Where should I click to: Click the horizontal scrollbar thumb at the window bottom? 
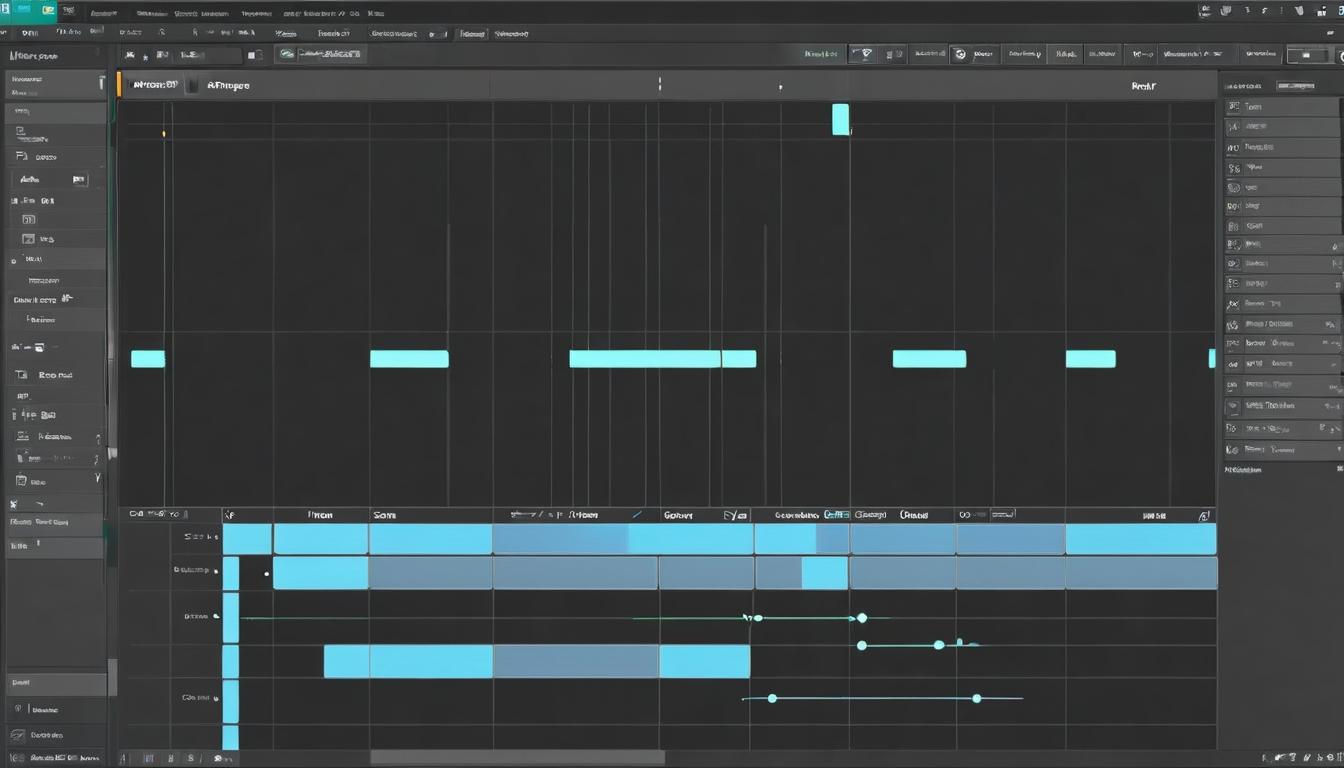[x=518, y=758]
